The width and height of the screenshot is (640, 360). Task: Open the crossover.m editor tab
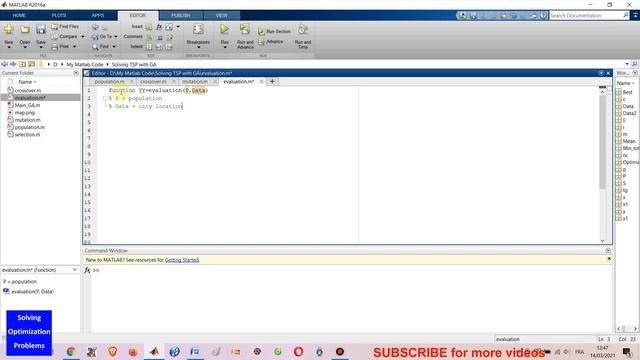[x=153, y=82]
